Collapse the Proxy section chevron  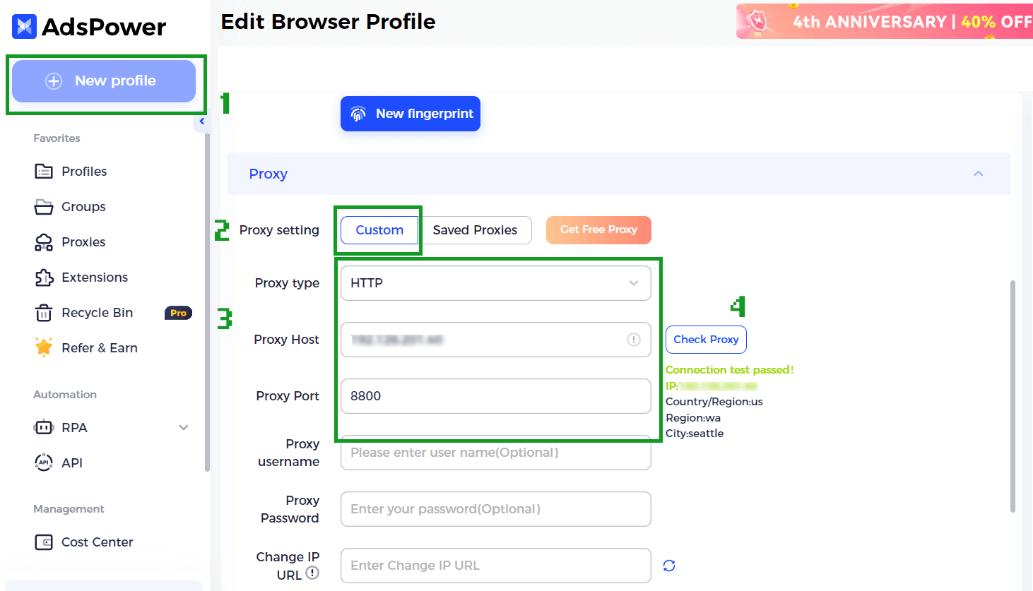[978, 174]
